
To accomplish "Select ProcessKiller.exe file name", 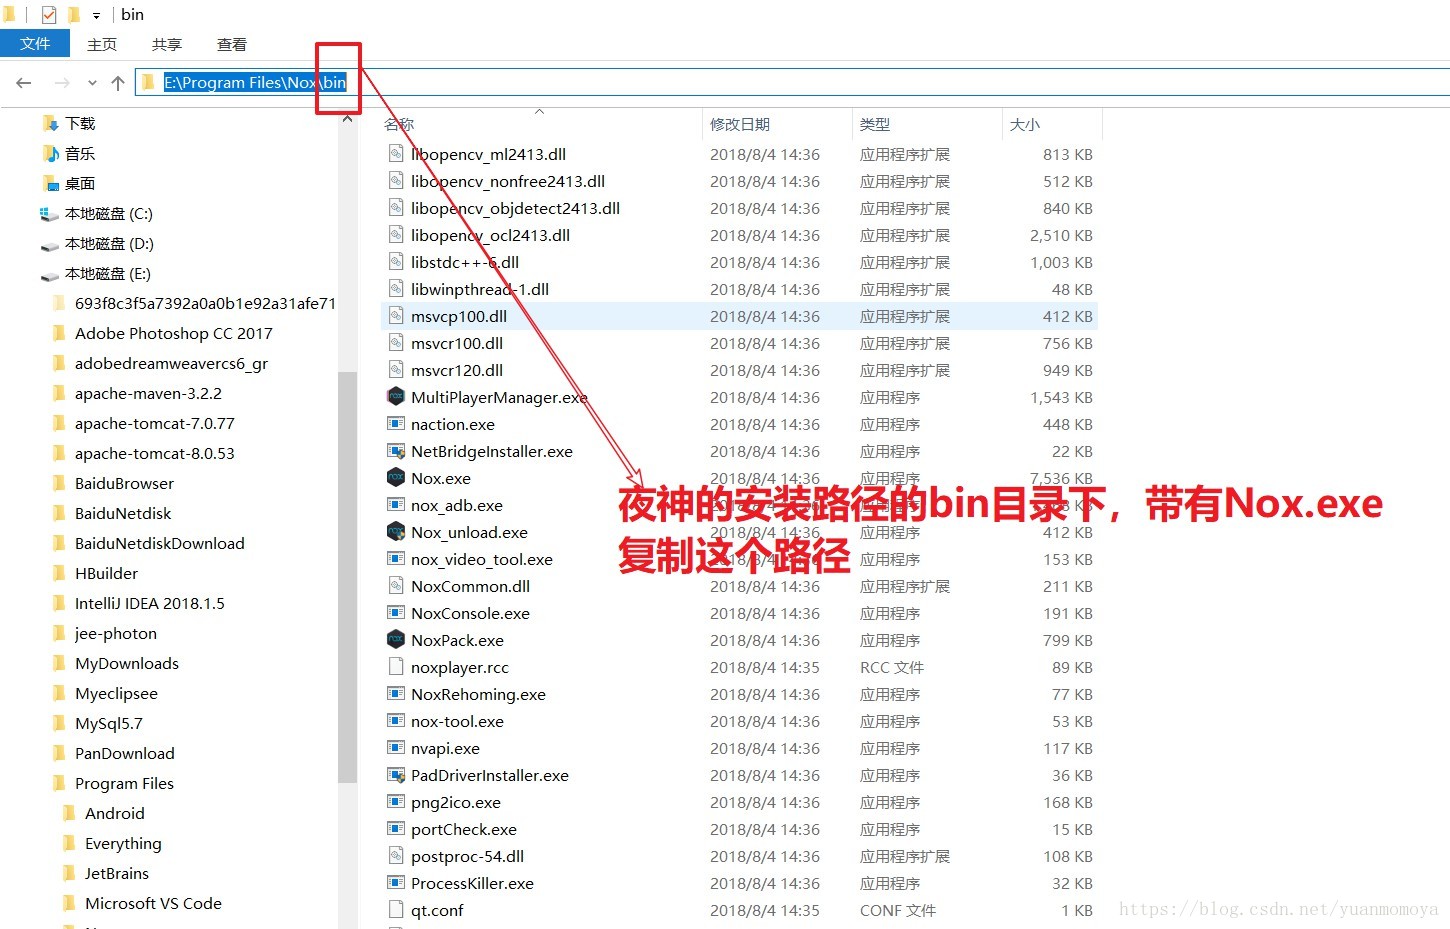I will [472, 883].
